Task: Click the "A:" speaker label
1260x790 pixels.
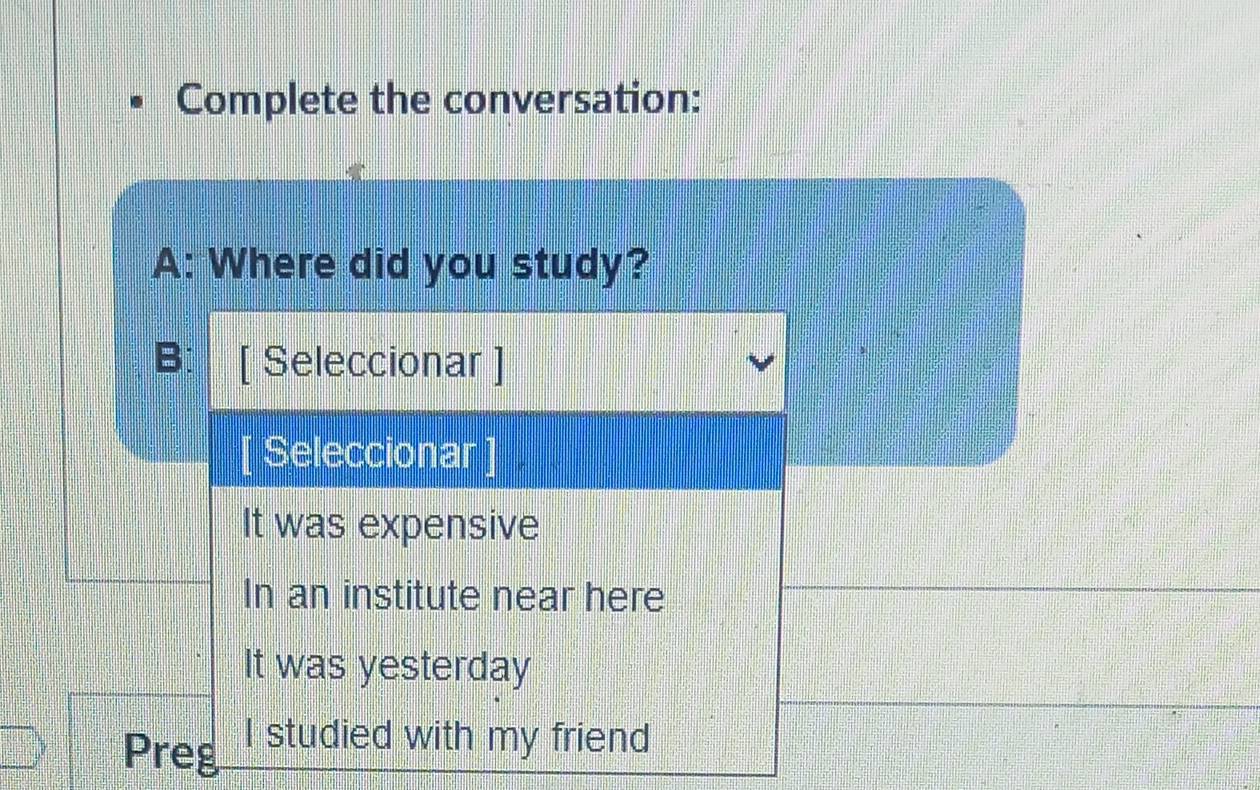Action: click(176, 266)
